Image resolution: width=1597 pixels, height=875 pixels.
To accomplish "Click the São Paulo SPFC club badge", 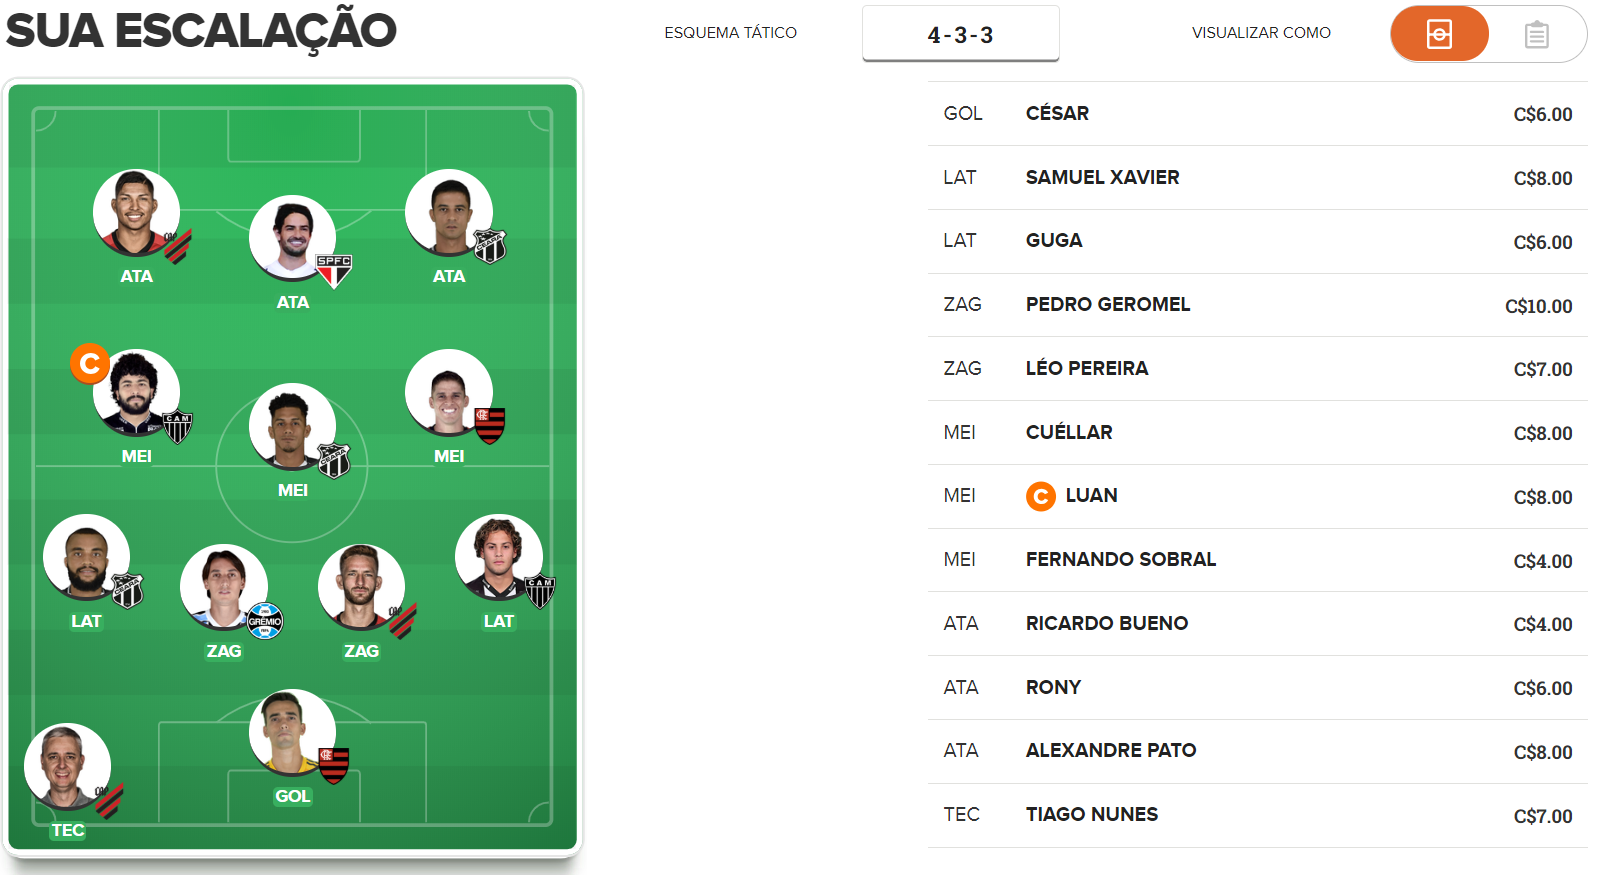I will [x=334, y=270].
